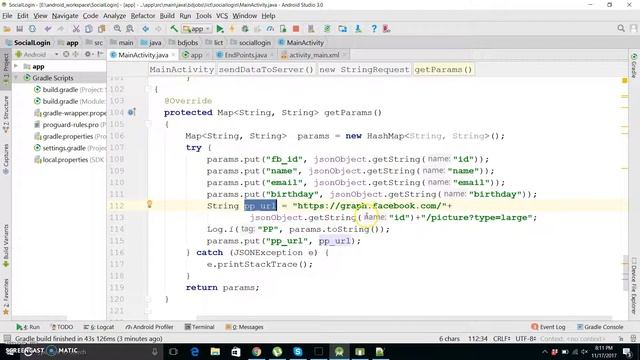
Task: Open file with the folder icon
Action: coord(7,29)
